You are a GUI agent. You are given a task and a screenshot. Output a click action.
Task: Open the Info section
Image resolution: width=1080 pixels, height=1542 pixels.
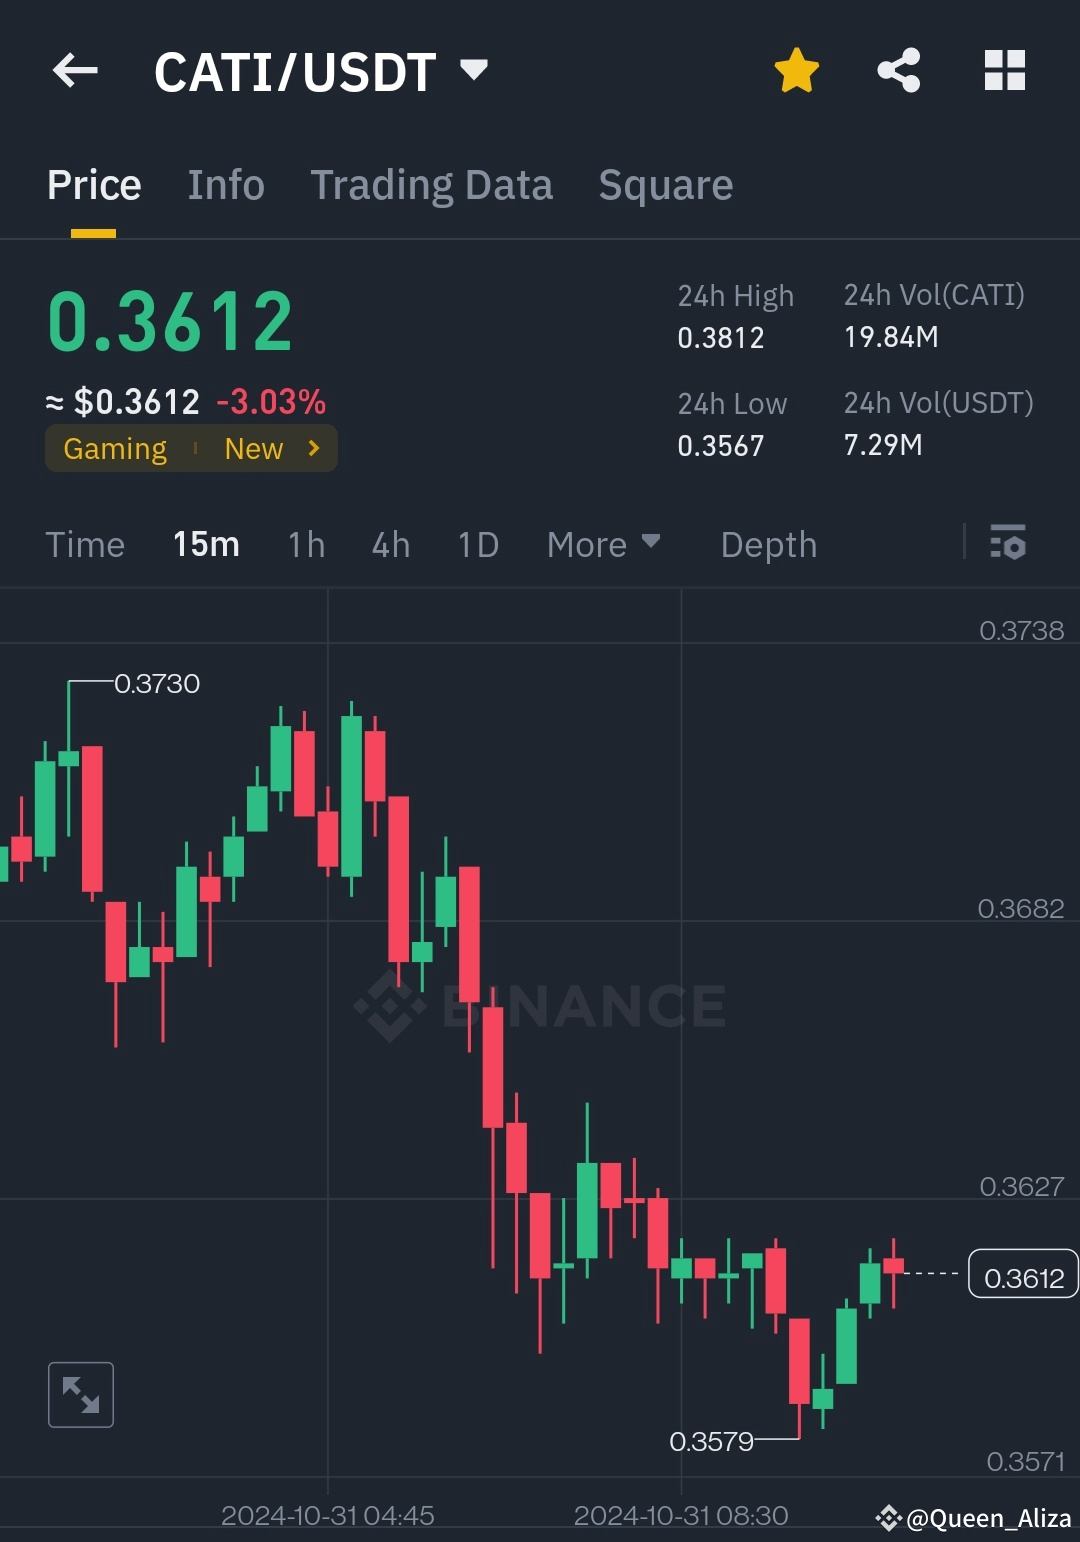point(225,184)
